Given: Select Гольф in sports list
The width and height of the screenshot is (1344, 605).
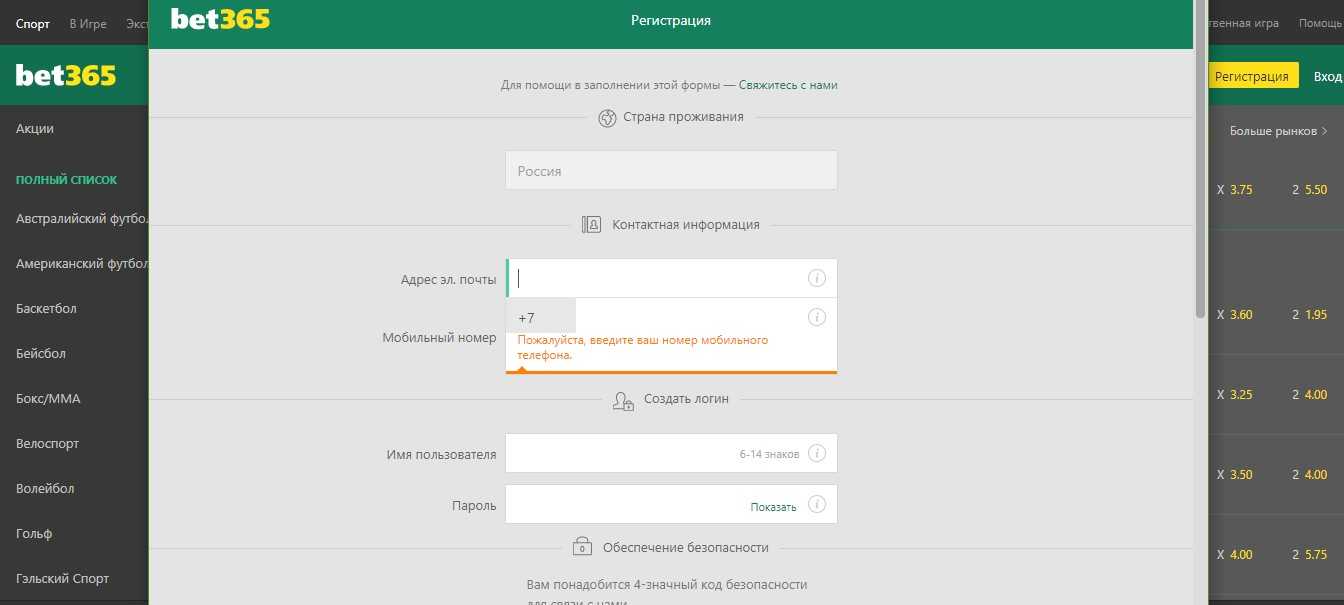Looking at the screenshot, I should pos(34,533).
